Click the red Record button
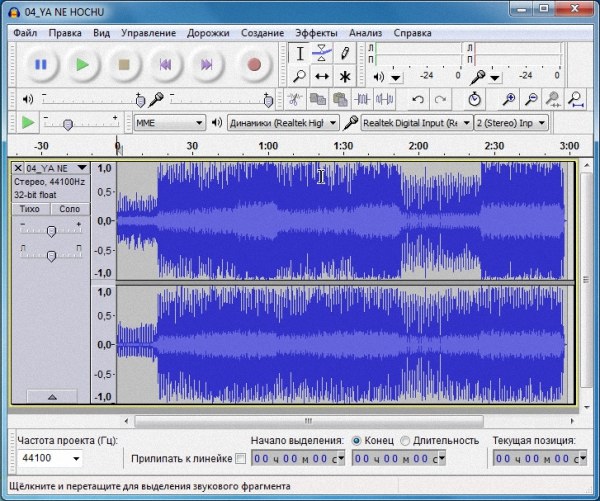The image size is (600, 501). 254,65
